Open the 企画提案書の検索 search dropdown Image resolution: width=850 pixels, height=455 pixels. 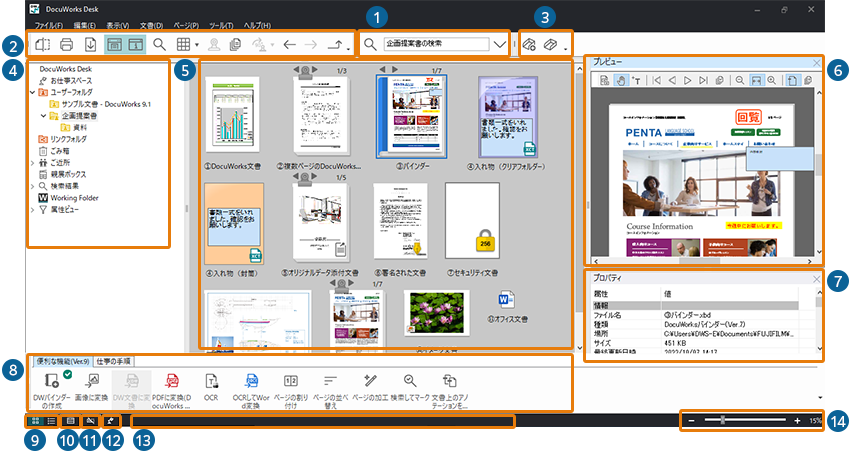coord(500,44)
